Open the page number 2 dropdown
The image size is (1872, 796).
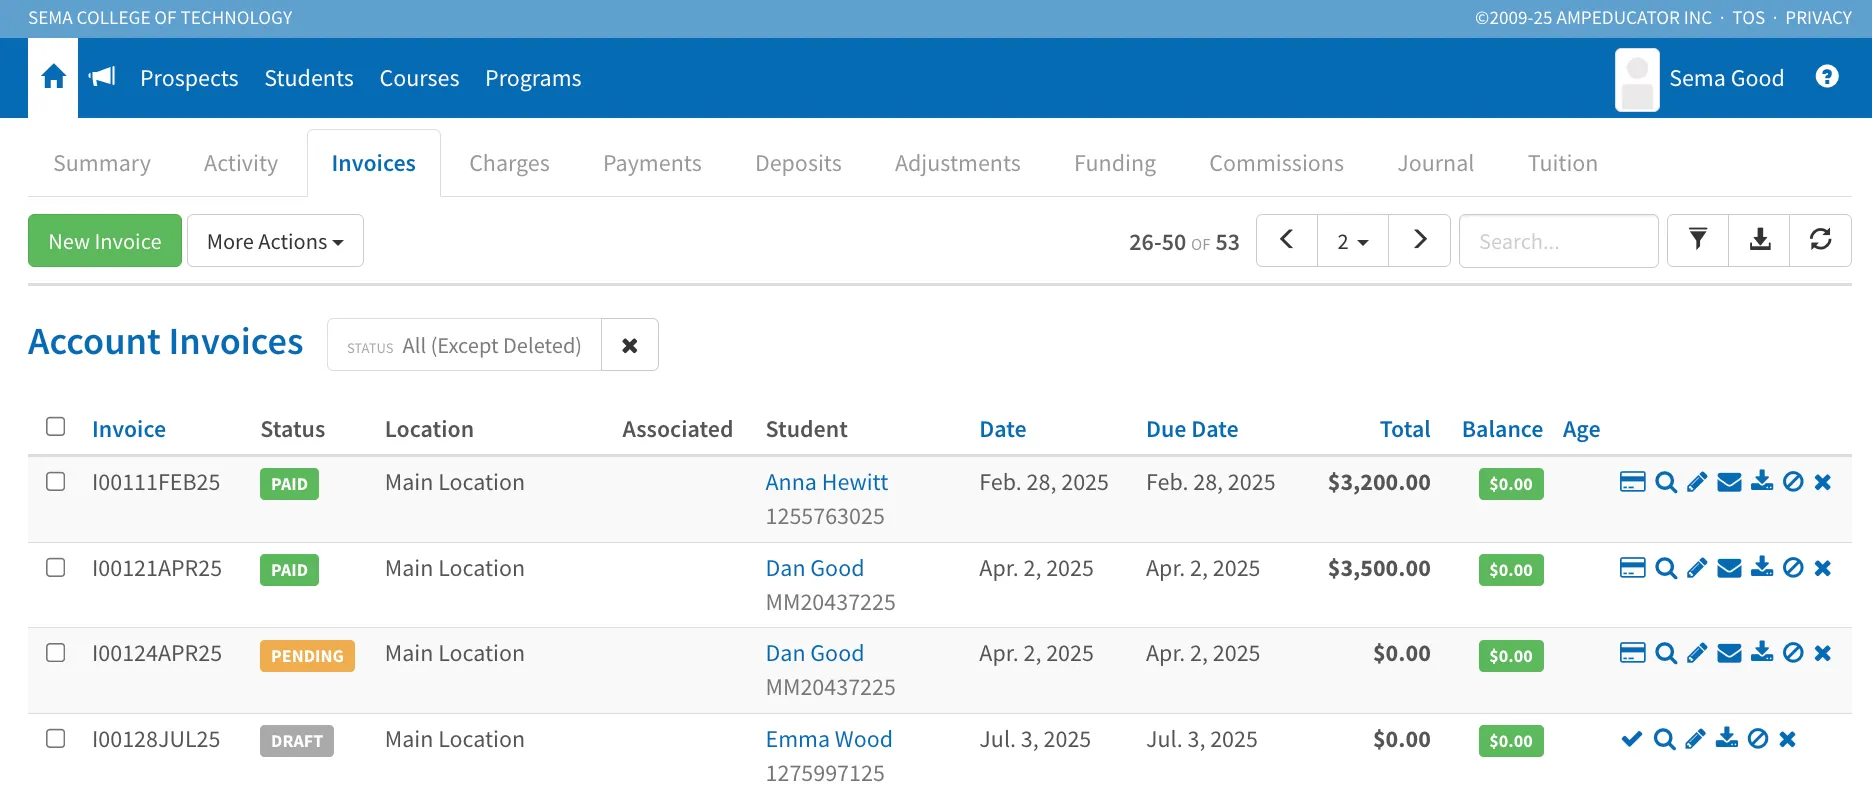pyautogui.click(x=1353, y=241)
